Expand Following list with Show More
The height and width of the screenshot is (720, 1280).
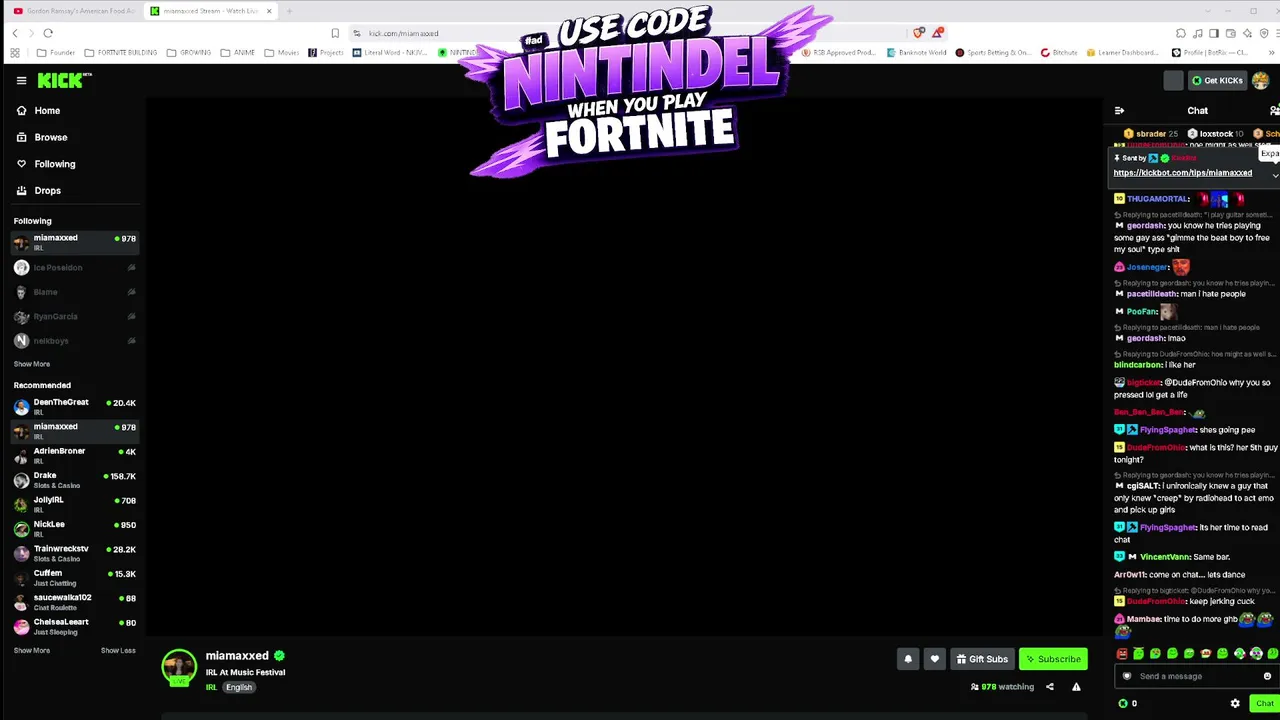(32, 364)
